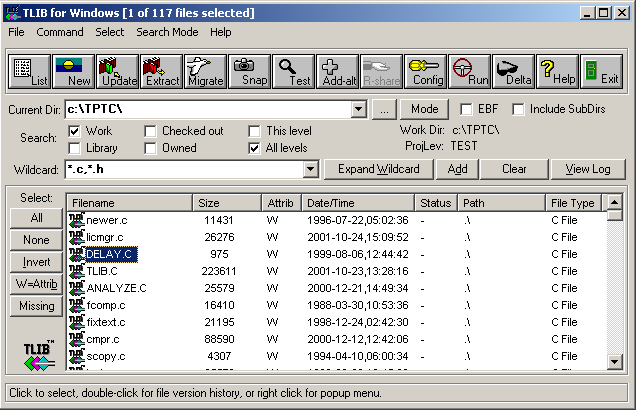Open the Search Mode menu
Screen dimensions: 636x410
[167, 32]
